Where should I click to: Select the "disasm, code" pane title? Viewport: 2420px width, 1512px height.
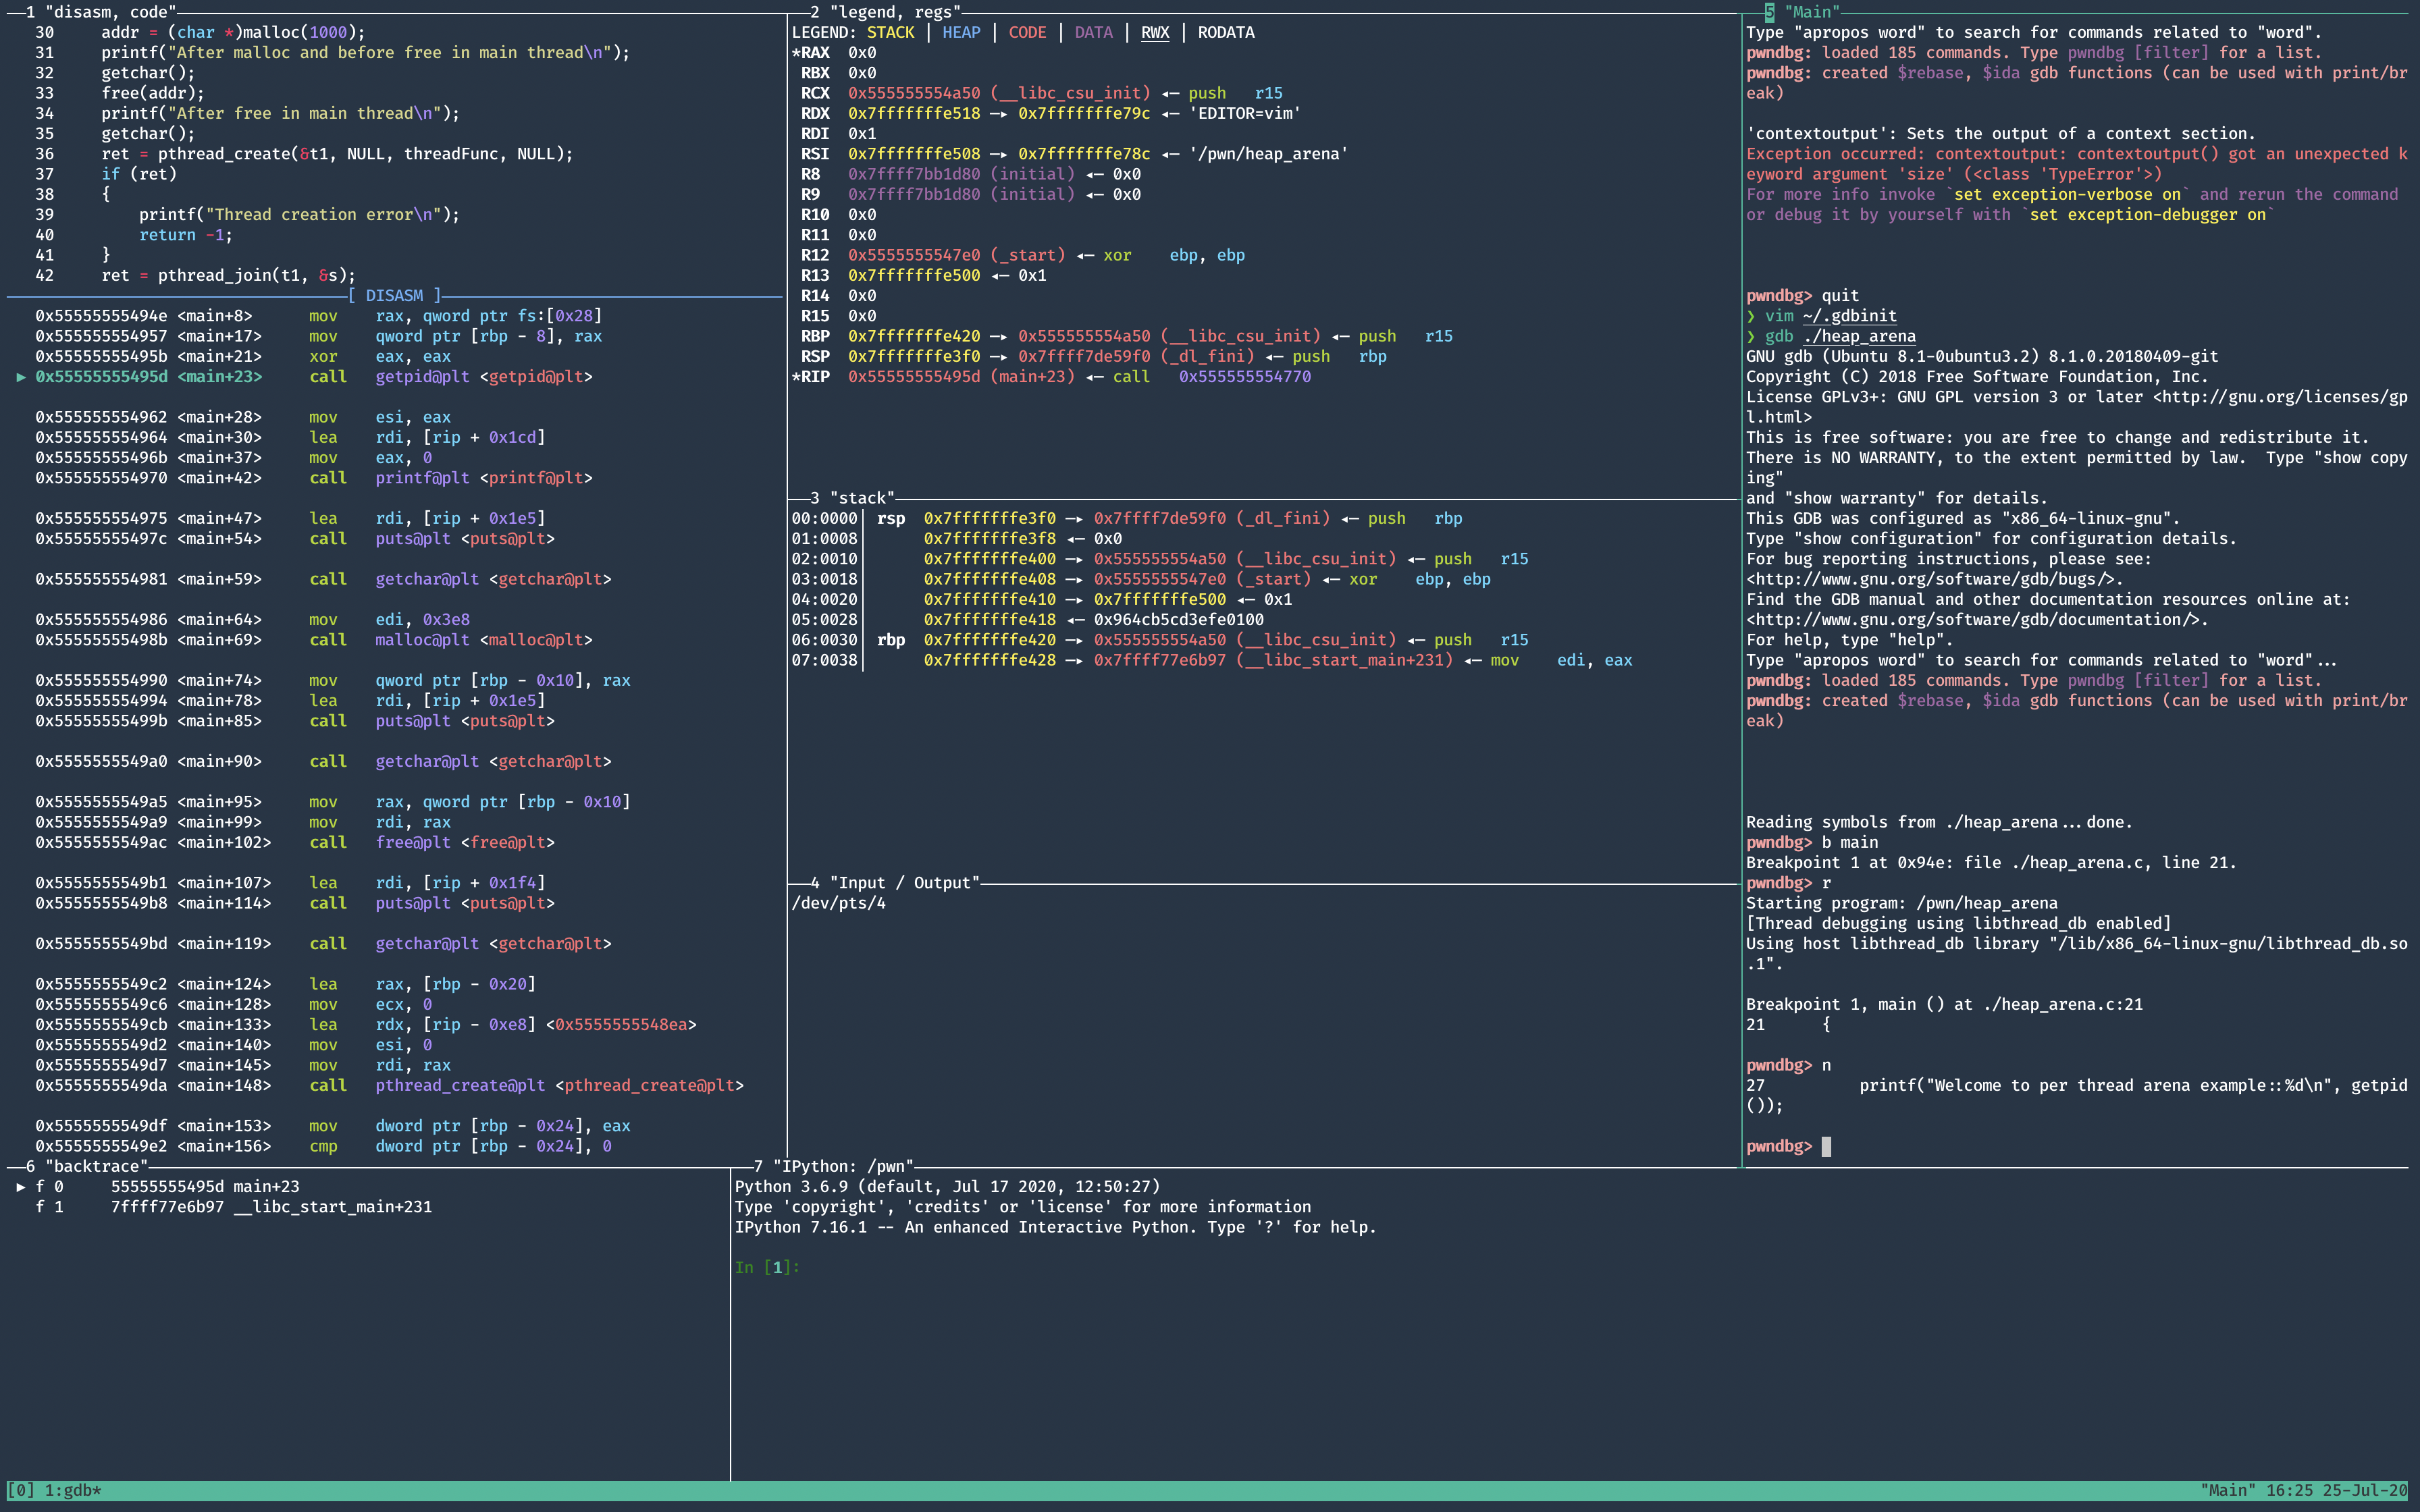pyautogui.click(x=110, y=12)
